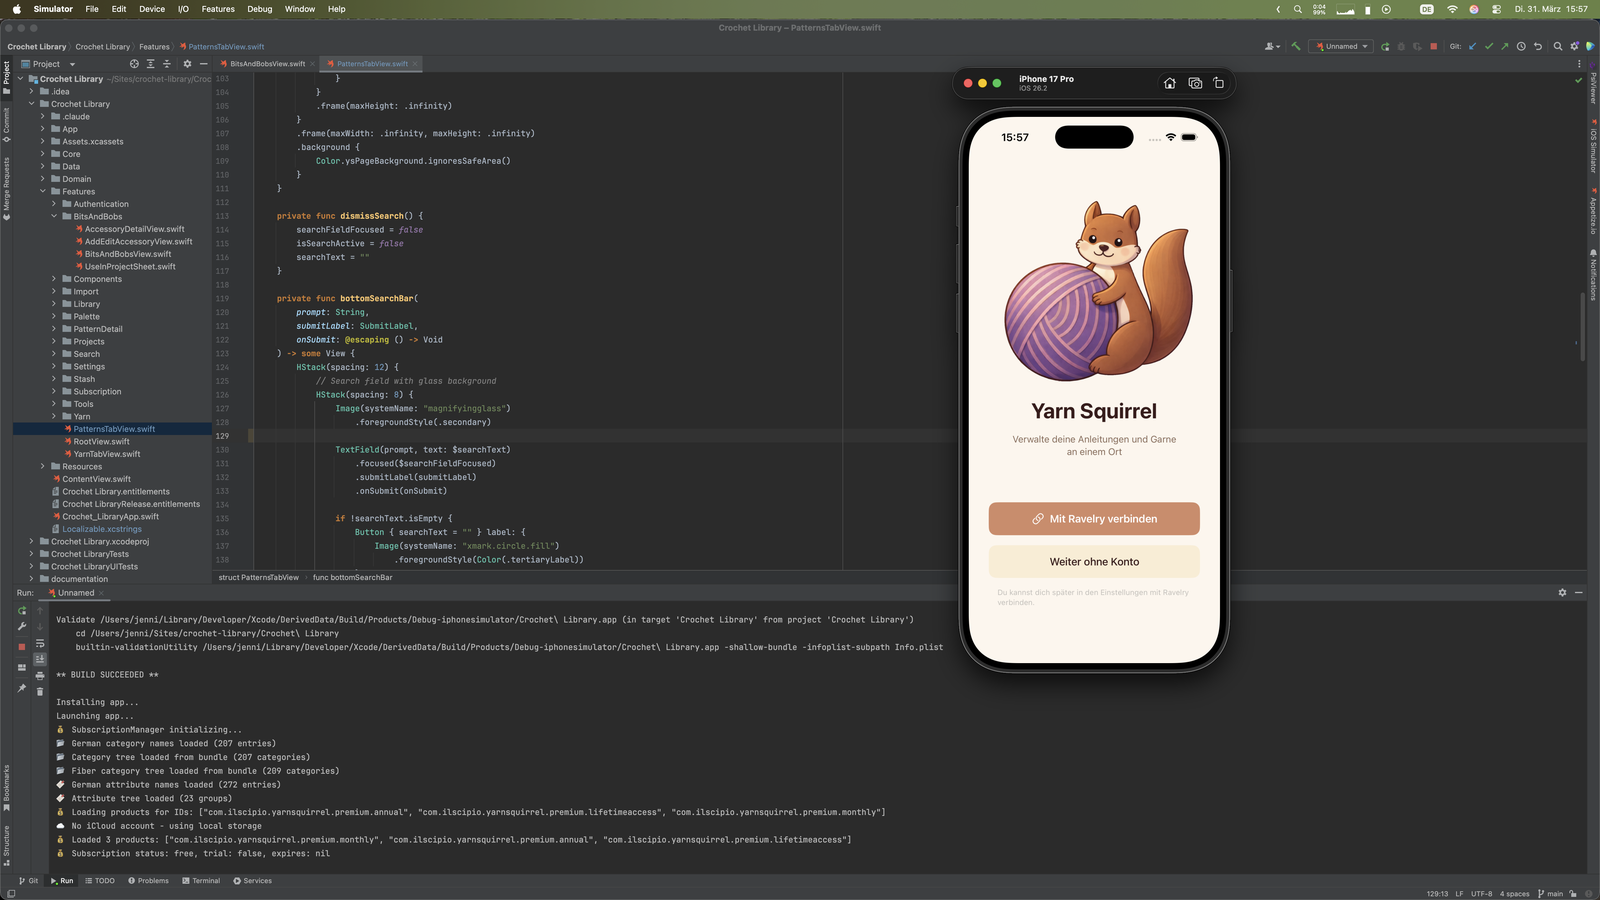Take a Simulator screenshot with camera icon
This screenshot has height=900, width=1600.
[1195, 83]
